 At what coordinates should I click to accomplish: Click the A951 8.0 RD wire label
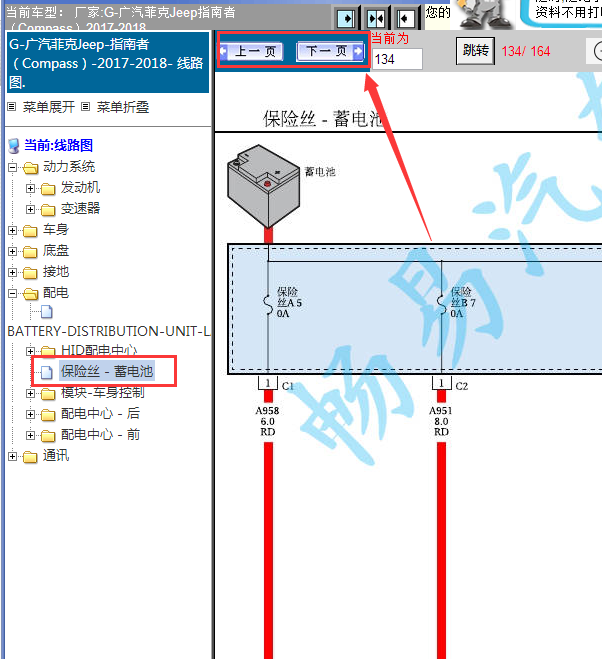coord(441,421)
